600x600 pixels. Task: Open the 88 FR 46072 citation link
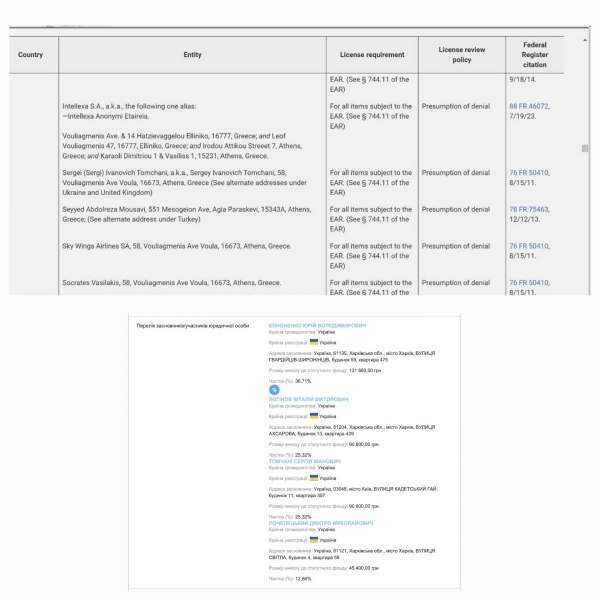528,106
